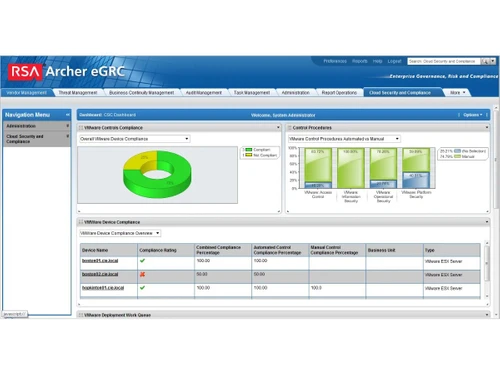Open the VMware Device Compliance Overview dropdown
Image resolution: width=500 pixels, height=375 pixels.
pos(120,233)
